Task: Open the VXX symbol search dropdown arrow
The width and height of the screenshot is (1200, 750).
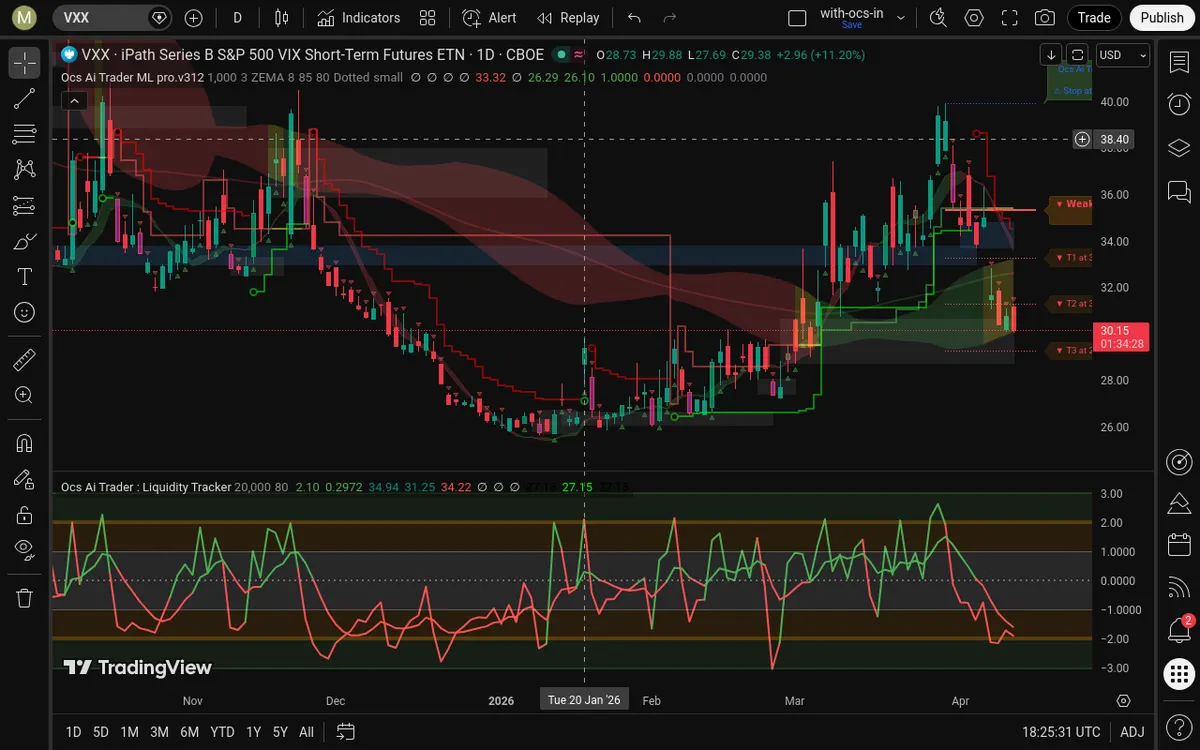Action: (x=159, y=18)
